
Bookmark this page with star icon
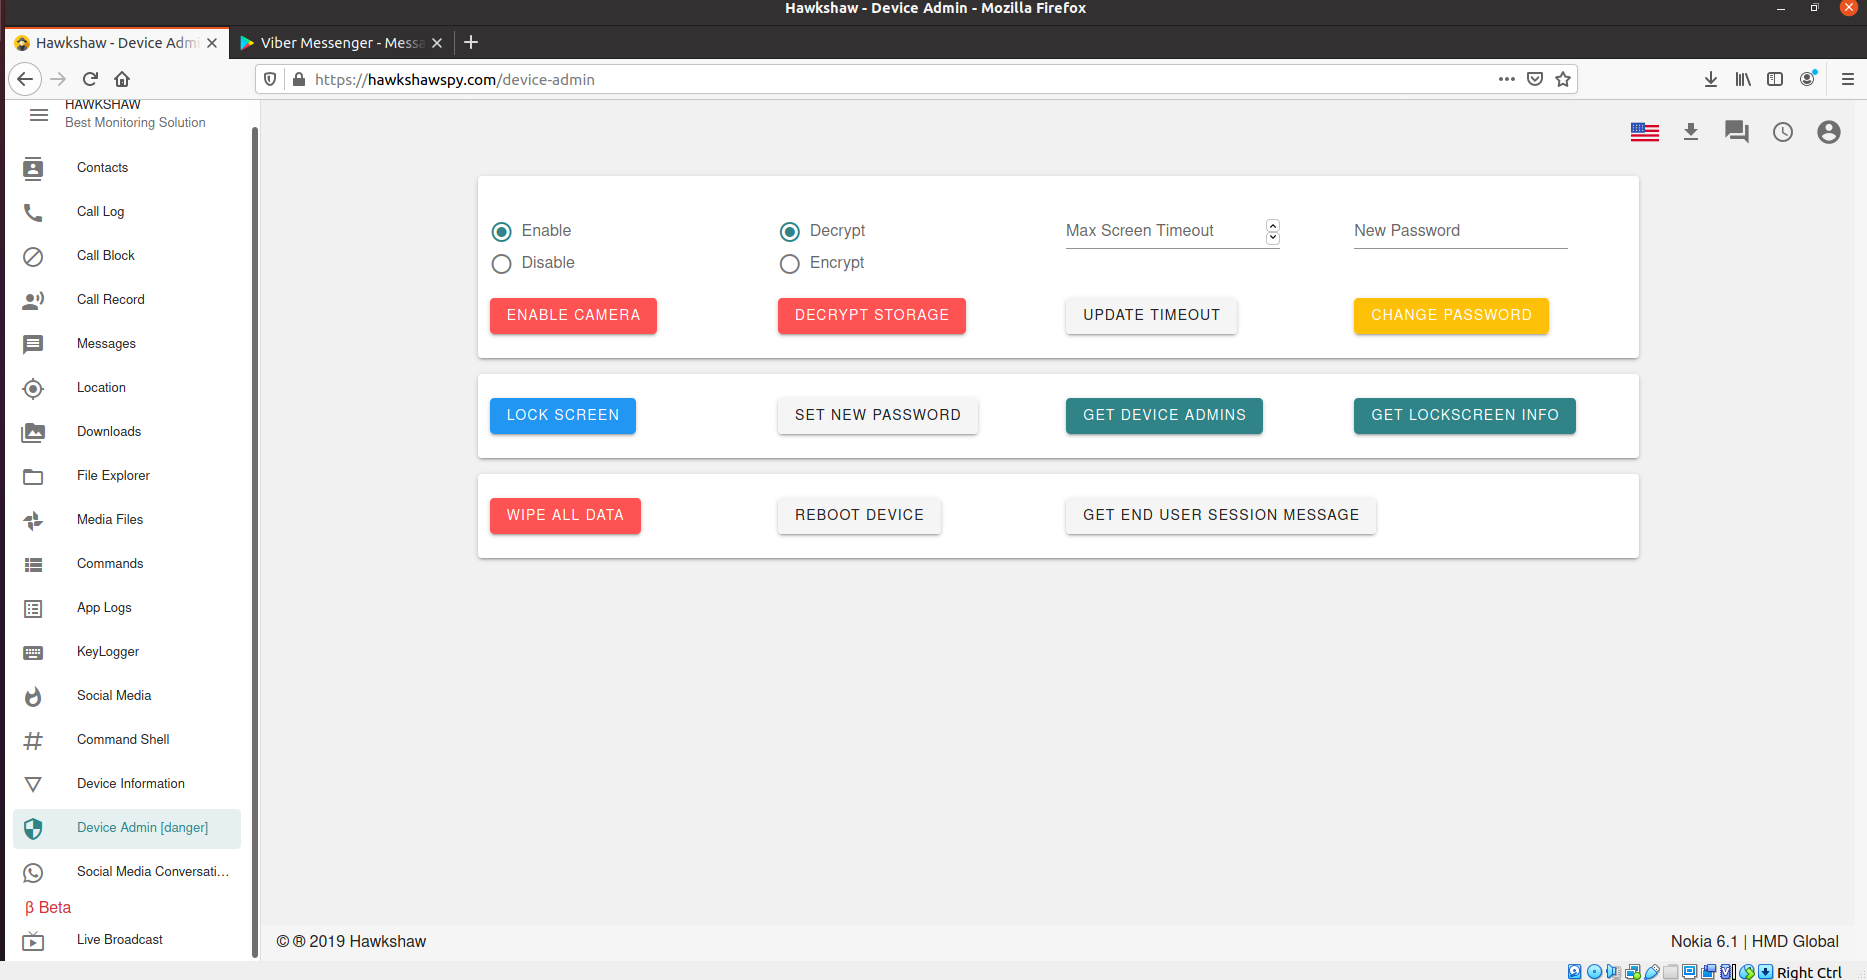[1563, 79]
